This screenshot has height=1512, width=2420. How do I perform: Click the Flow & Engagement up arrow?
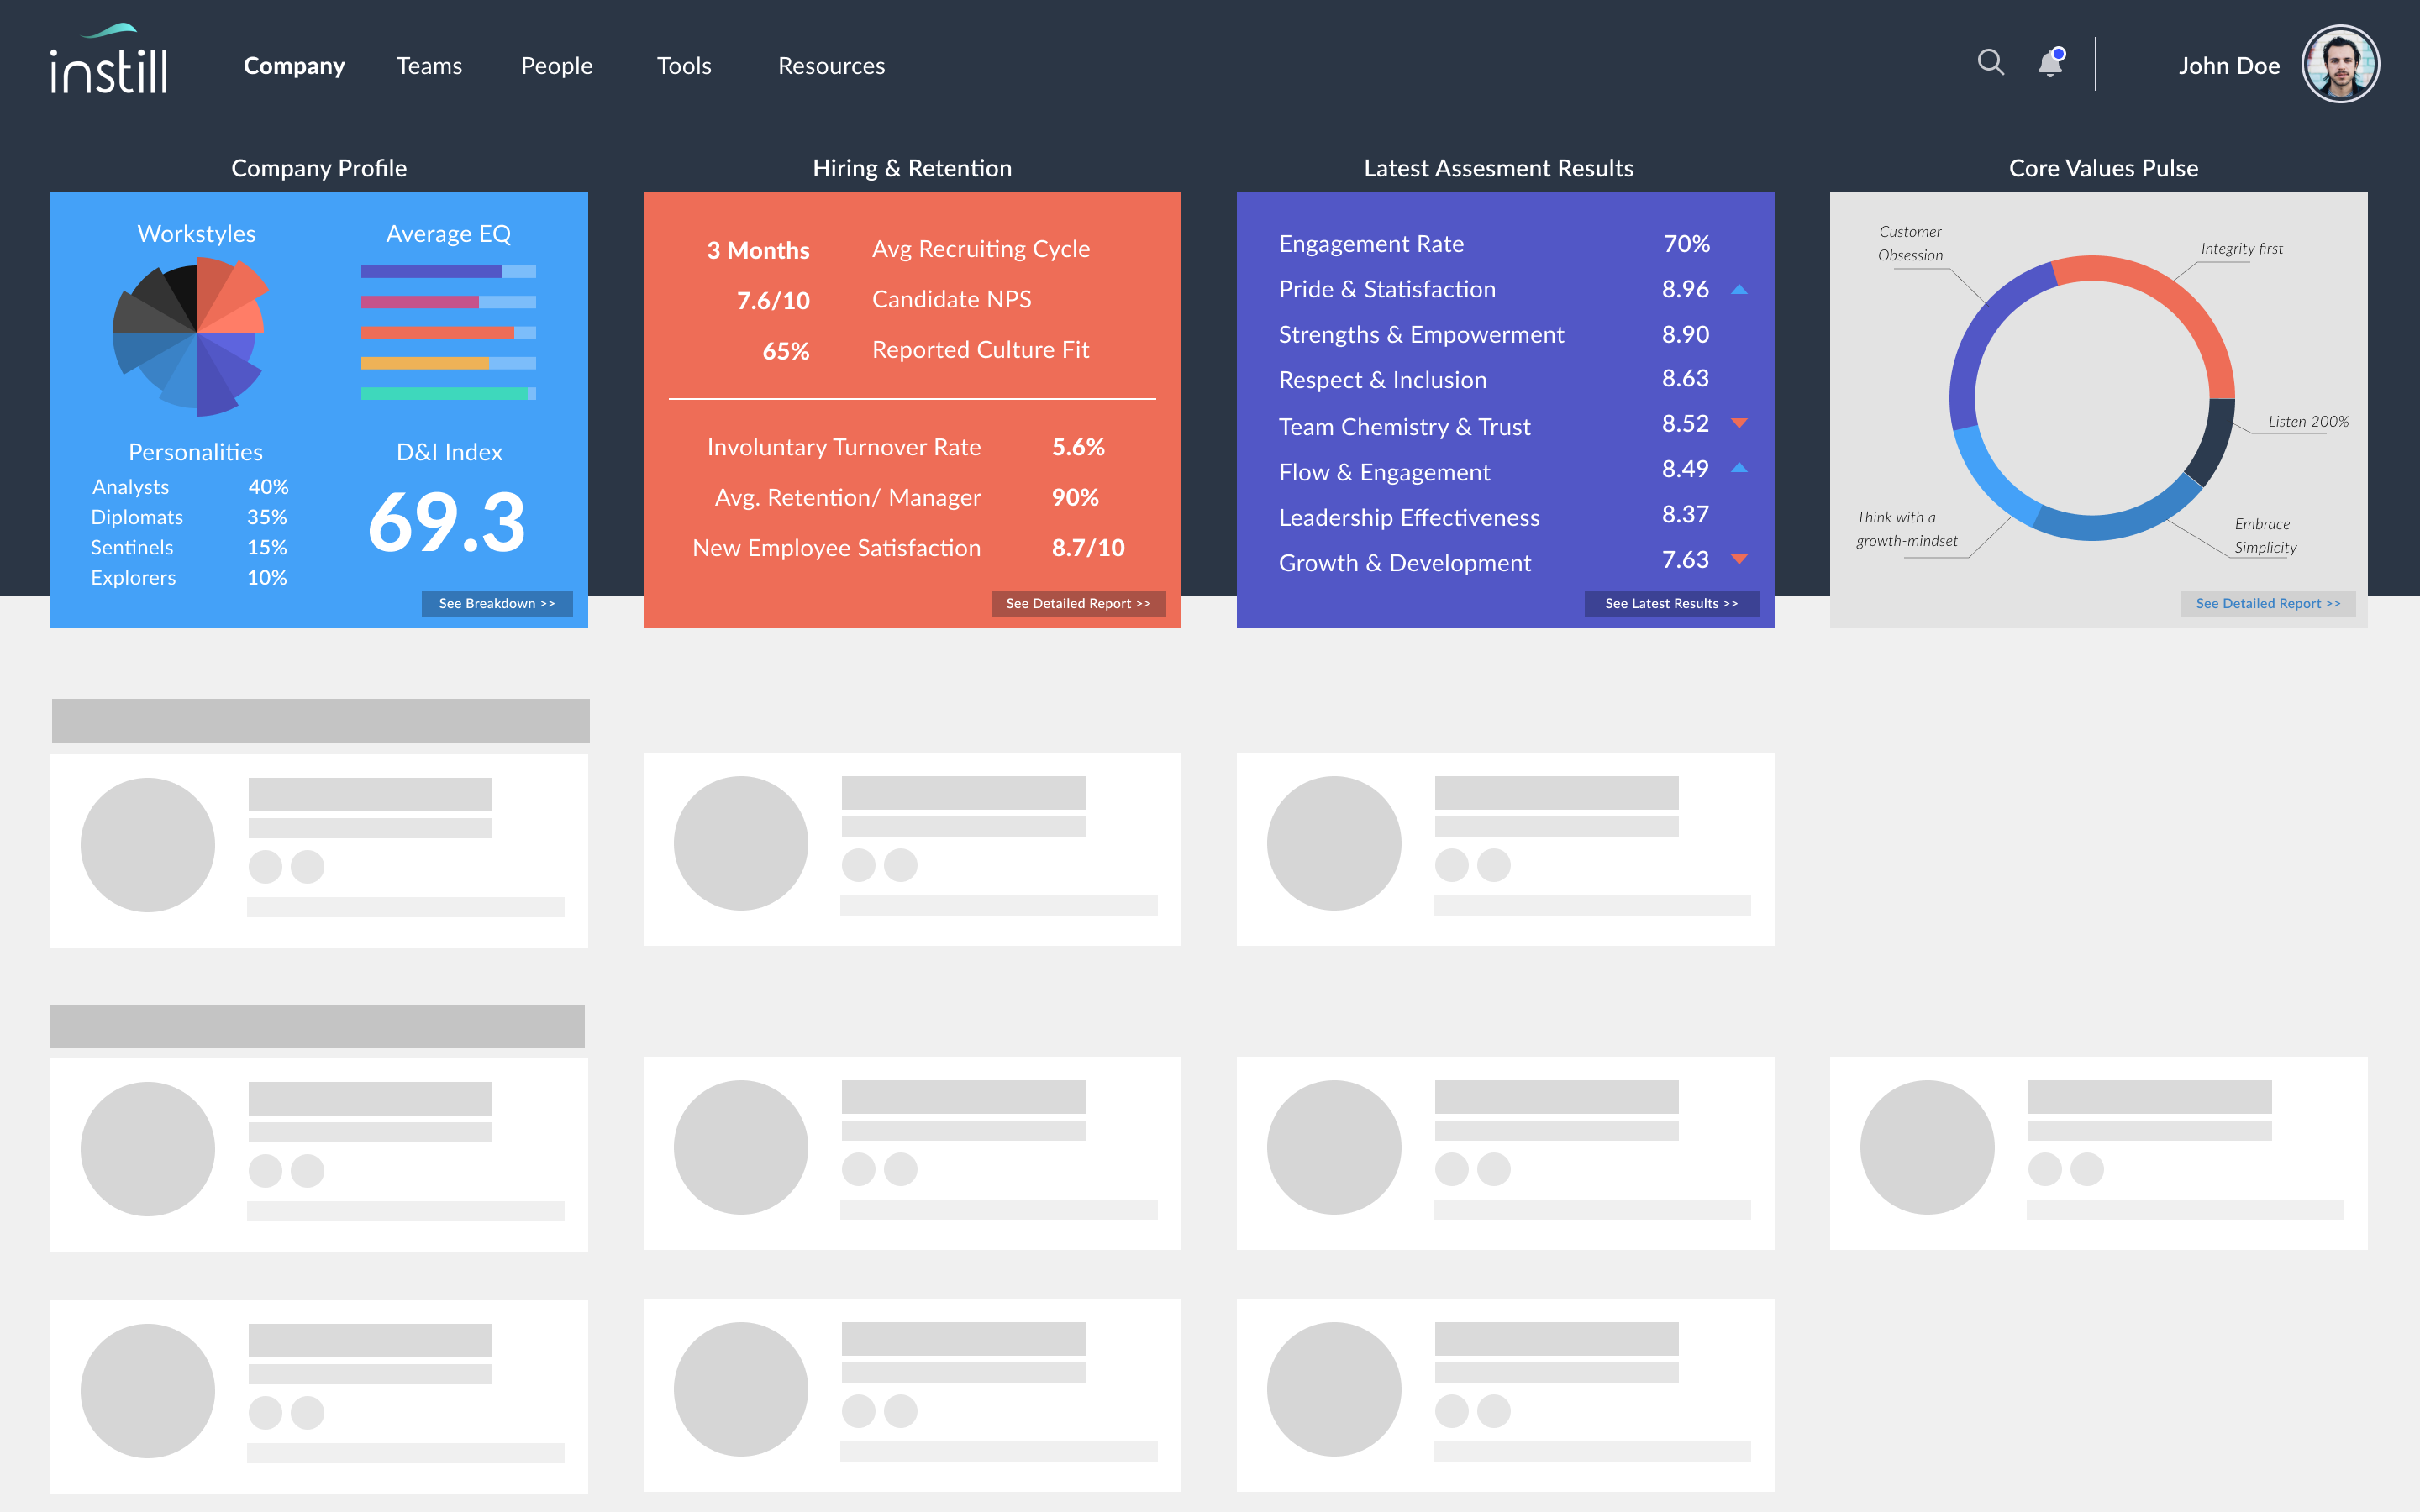[x=1739, y=468]
